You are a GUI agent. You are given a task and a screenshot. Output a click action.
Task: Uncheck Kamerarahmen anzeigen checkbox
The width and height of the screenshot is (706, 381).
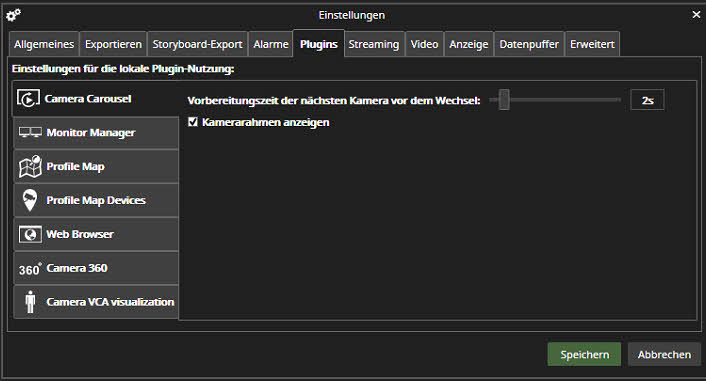193,122
